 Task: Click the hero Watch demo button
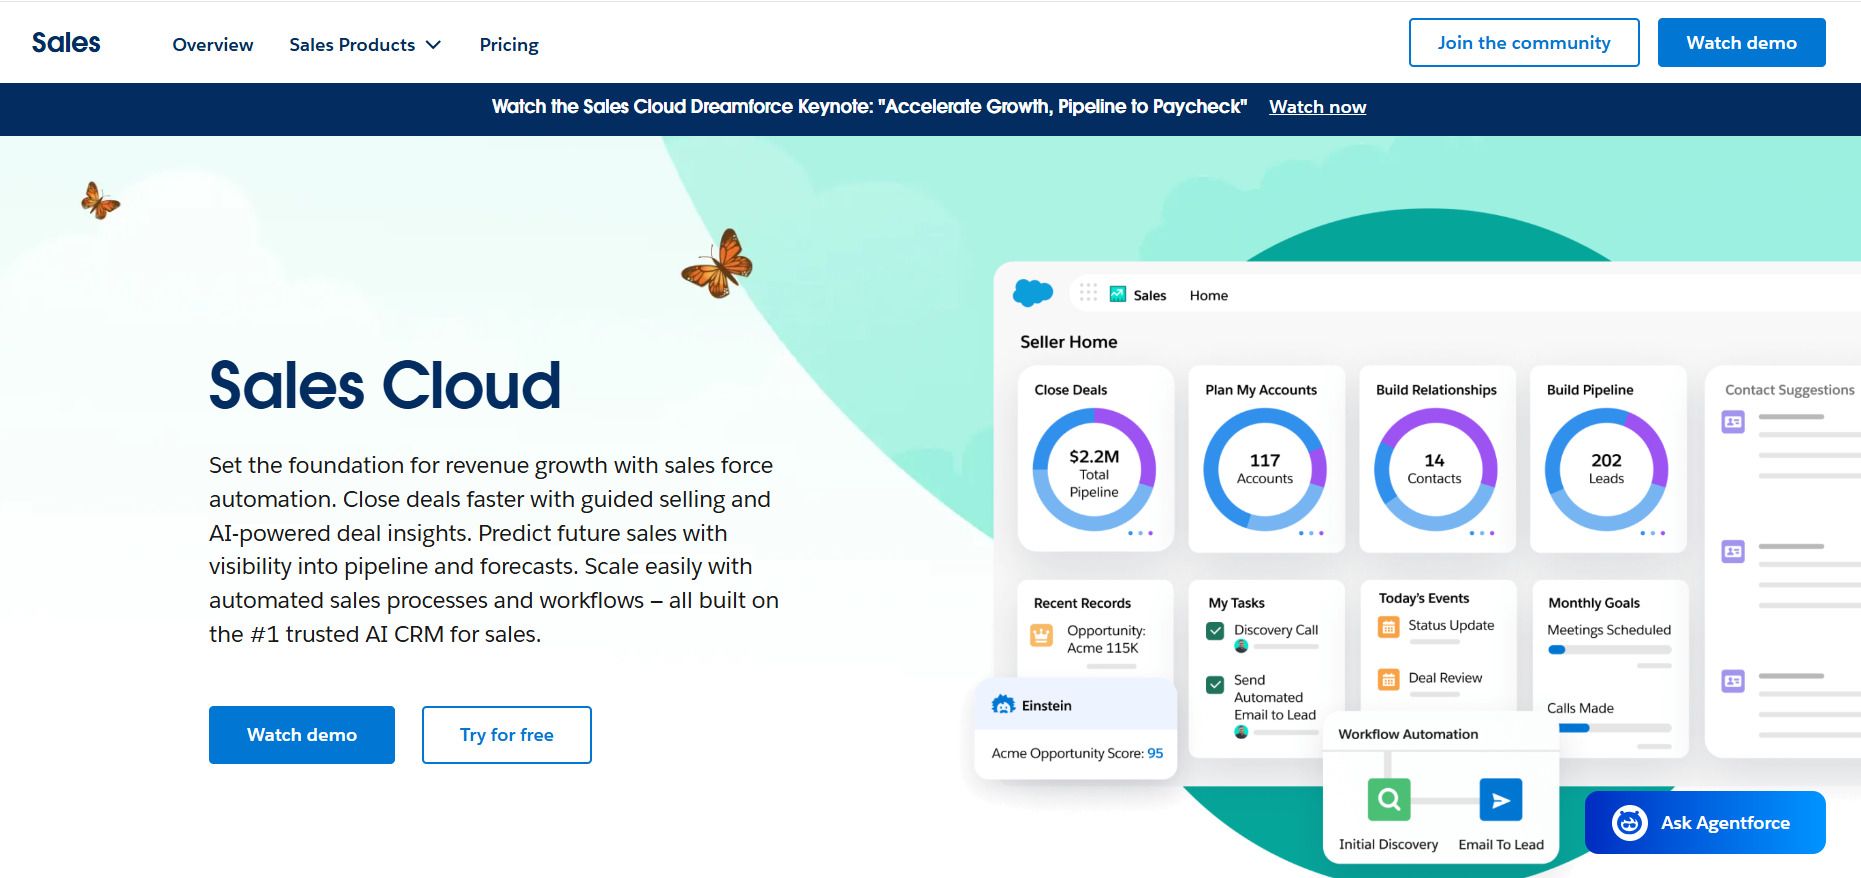(x=302, y=735)
